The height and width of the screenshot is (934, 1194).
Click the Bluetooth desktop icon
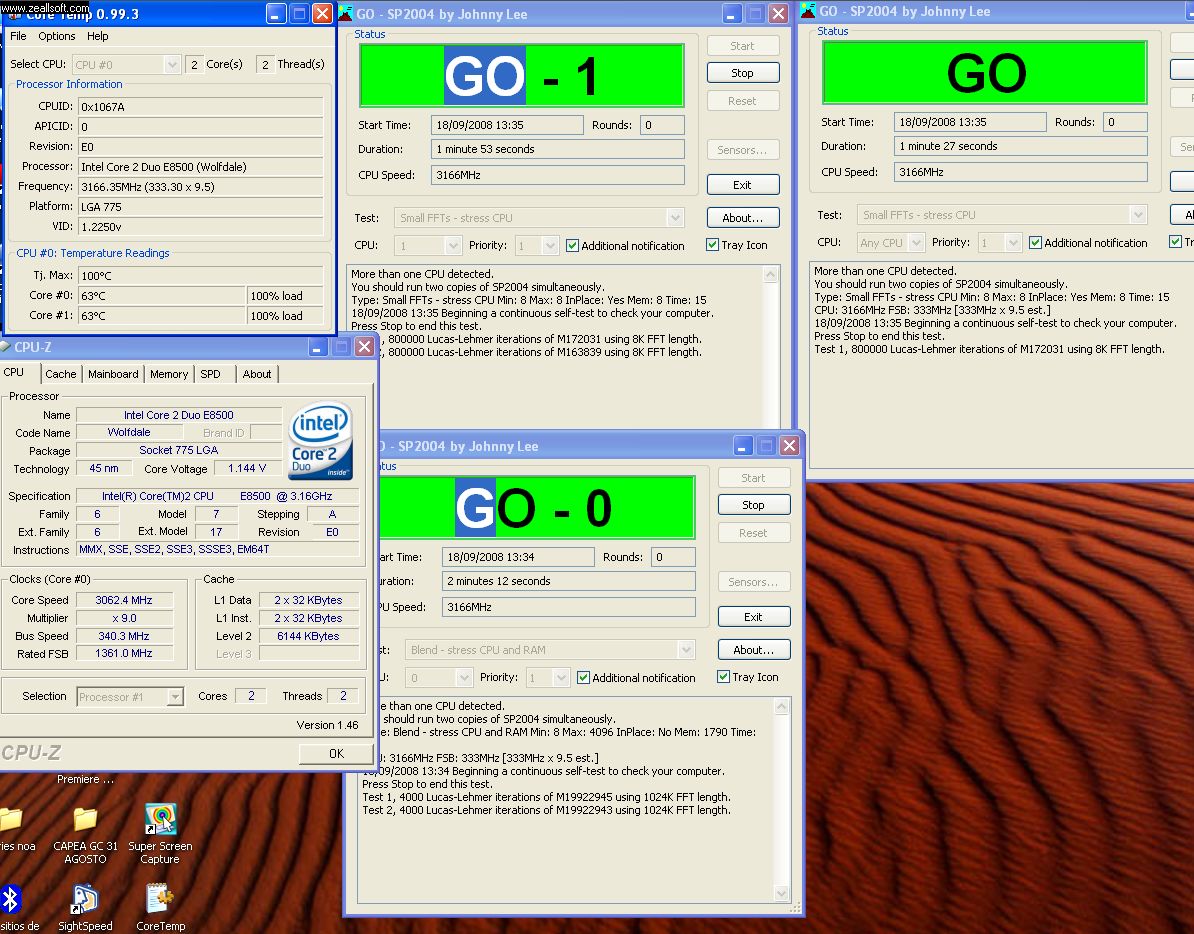pyautogui.click(x=11, y=899)
